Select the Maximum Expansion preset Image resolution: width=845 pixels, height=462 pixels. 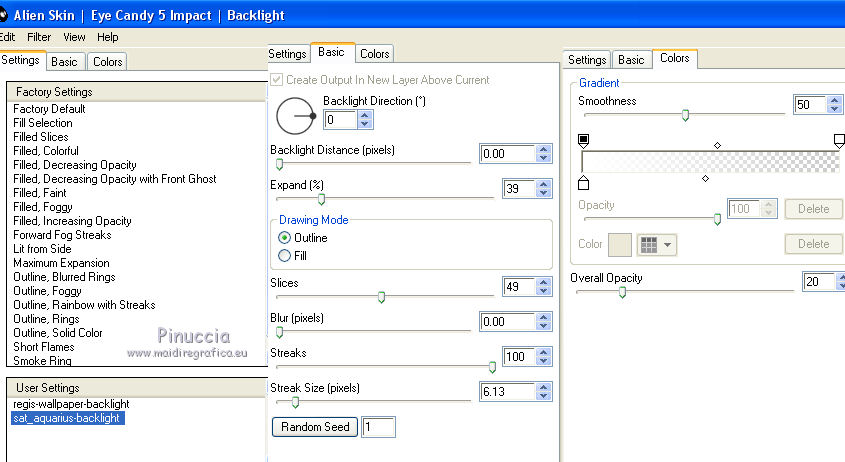[61, 263]
